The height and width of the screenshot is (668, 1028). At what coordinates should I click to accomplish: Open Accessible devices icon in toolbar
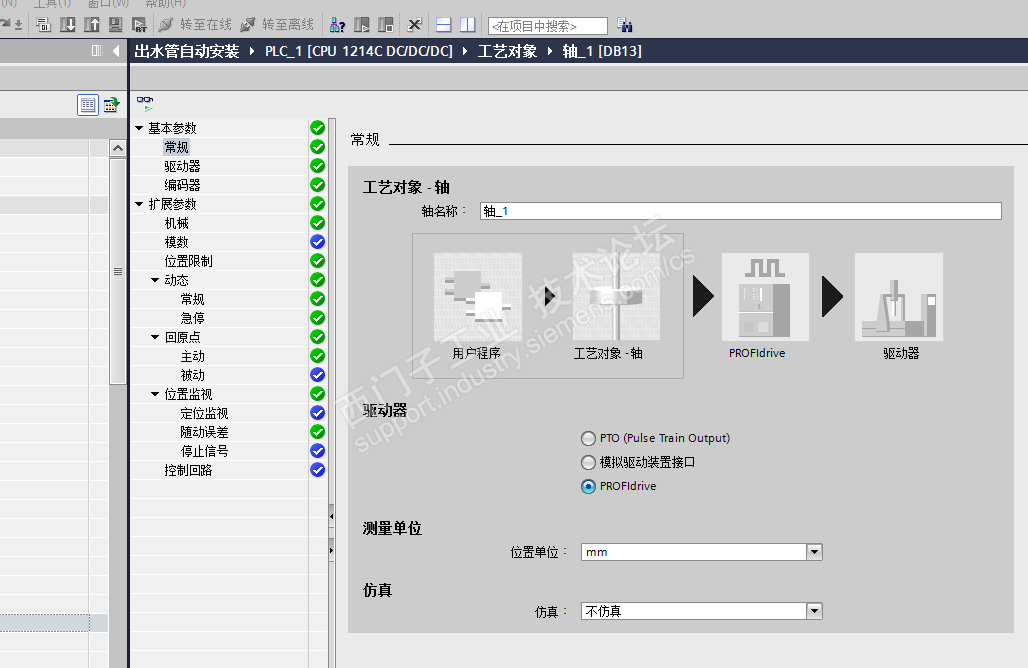[337, 25]
